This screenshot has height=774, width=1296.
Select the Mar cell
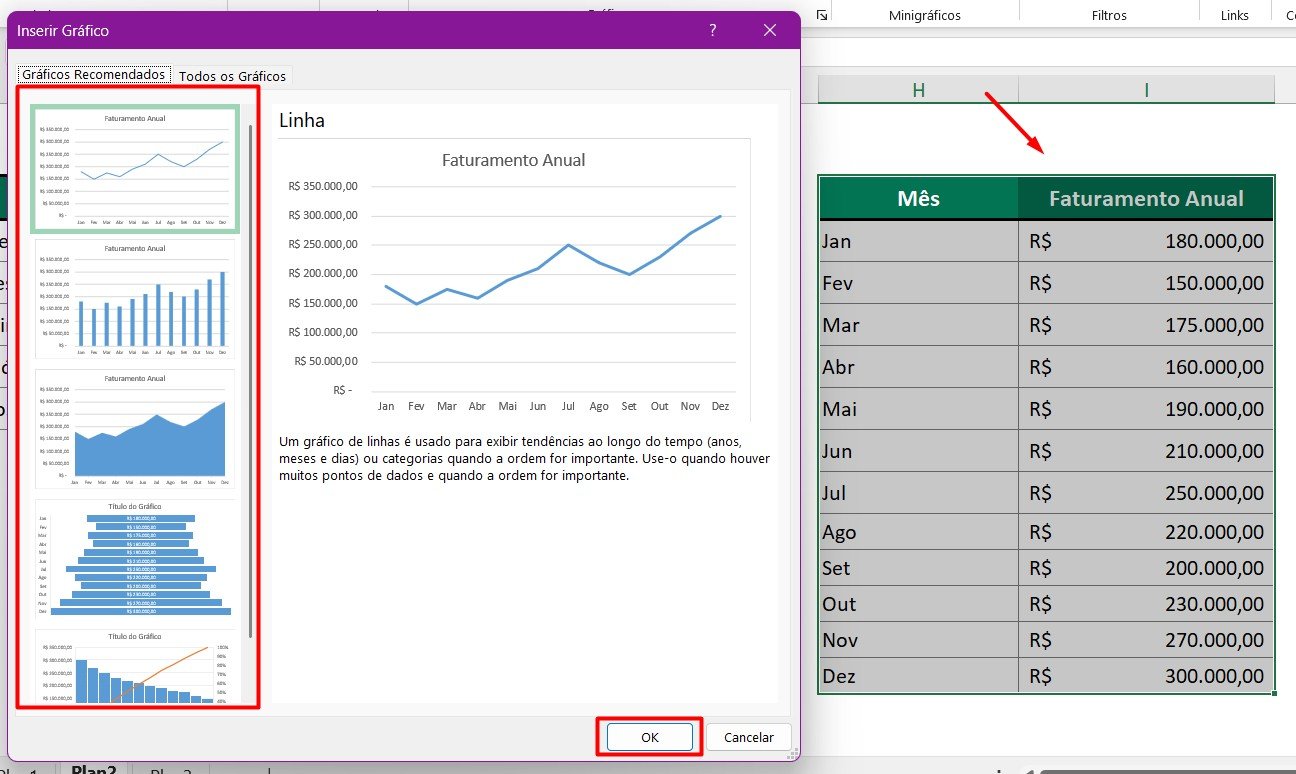tap(918, 325)
